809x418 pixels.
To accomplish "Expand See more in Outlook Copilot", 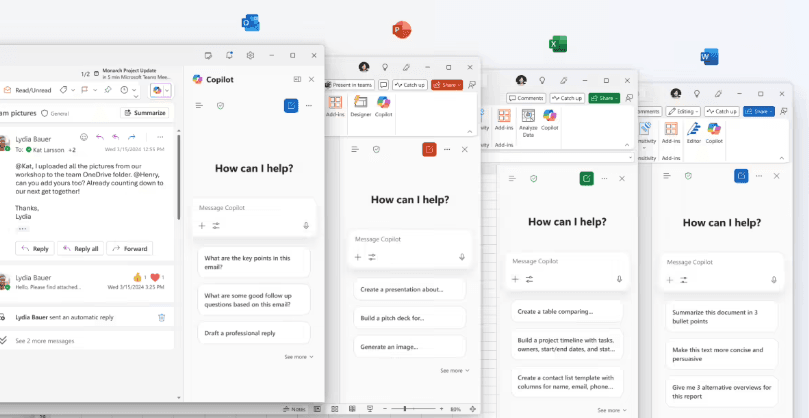I will pos(299,357).
